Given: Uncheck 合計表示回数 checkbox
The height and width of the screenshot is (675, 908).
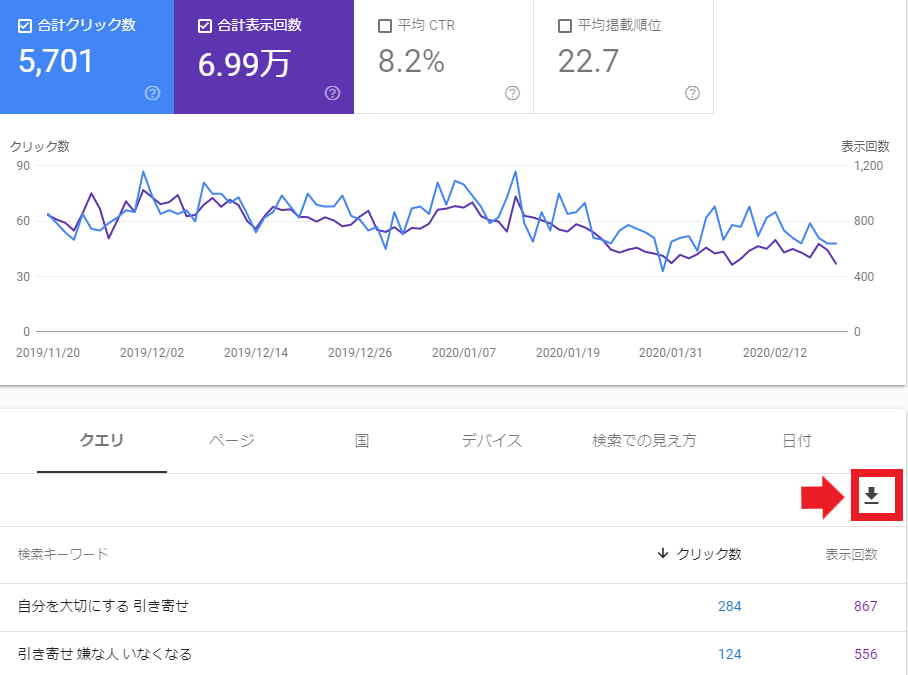Looking at the screenshot, I should point(205,26).
